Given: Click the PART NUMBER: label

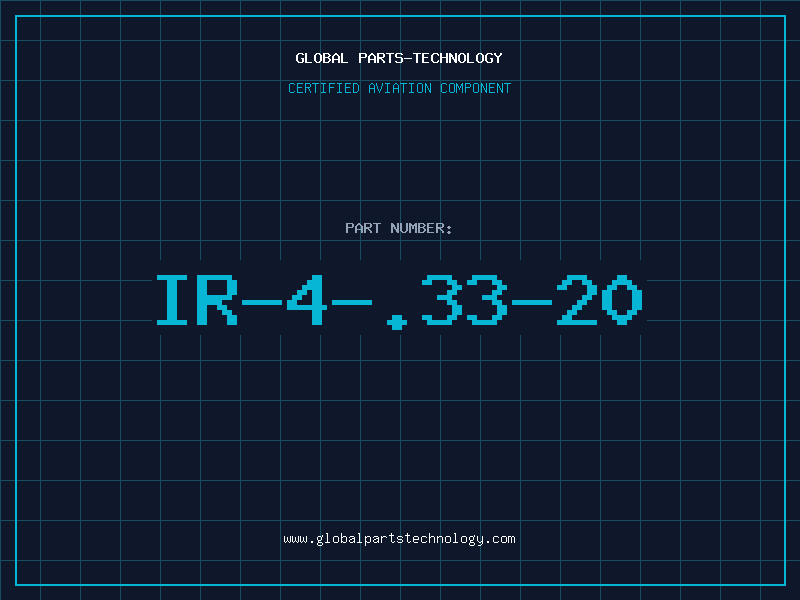Looking at the screenshot, I should coord(399,228).
